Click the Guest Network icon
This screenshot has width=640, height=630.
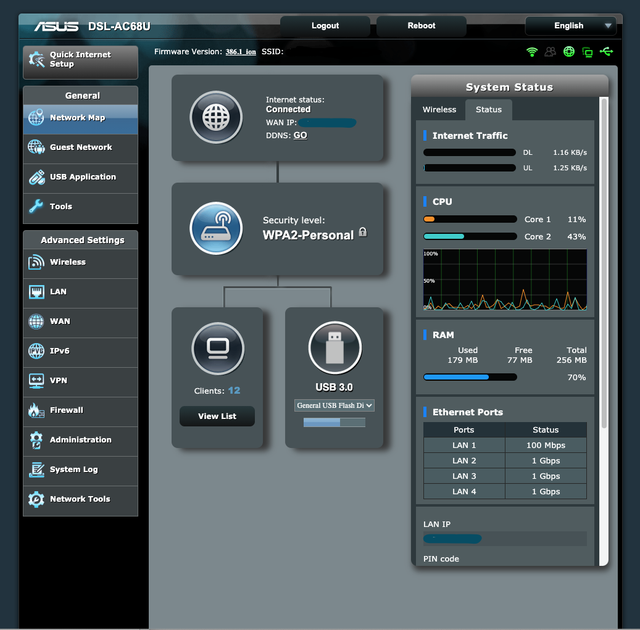click(x=36, y=147)
